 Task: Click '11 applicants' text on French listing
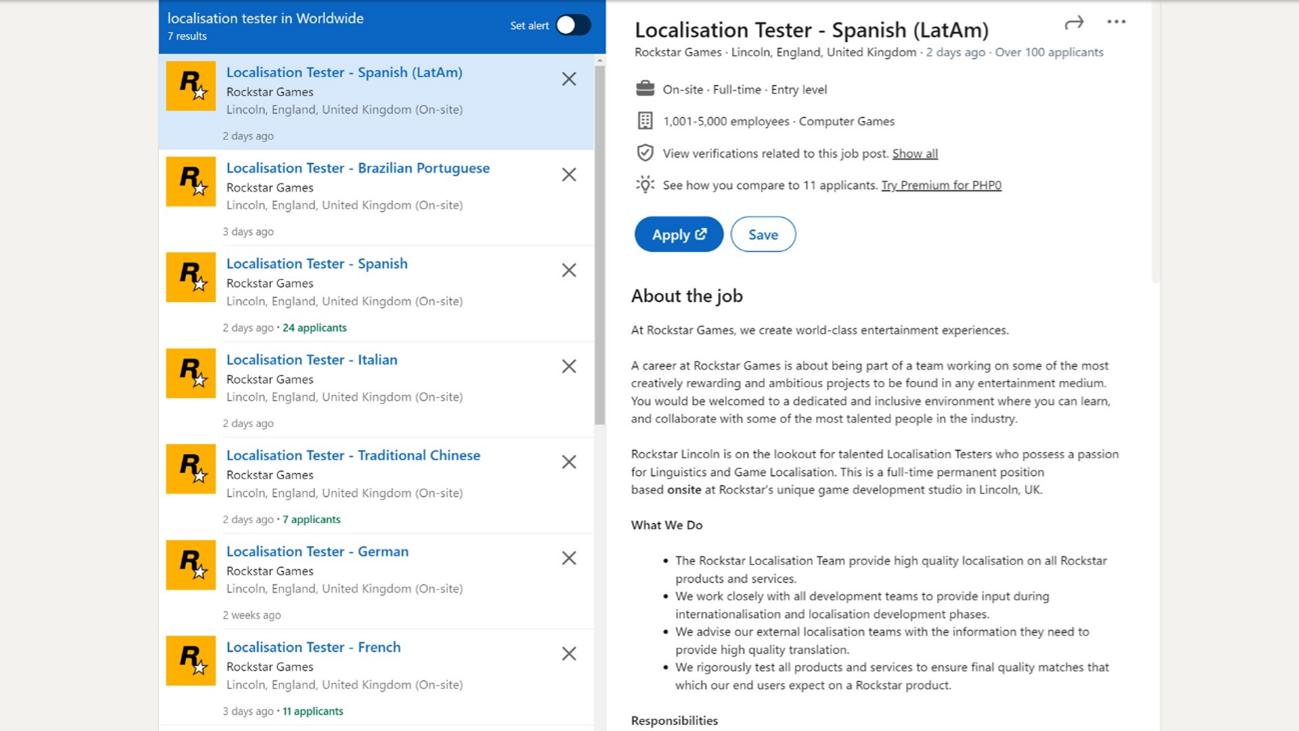pyautogui.click(x=312, y=712)
